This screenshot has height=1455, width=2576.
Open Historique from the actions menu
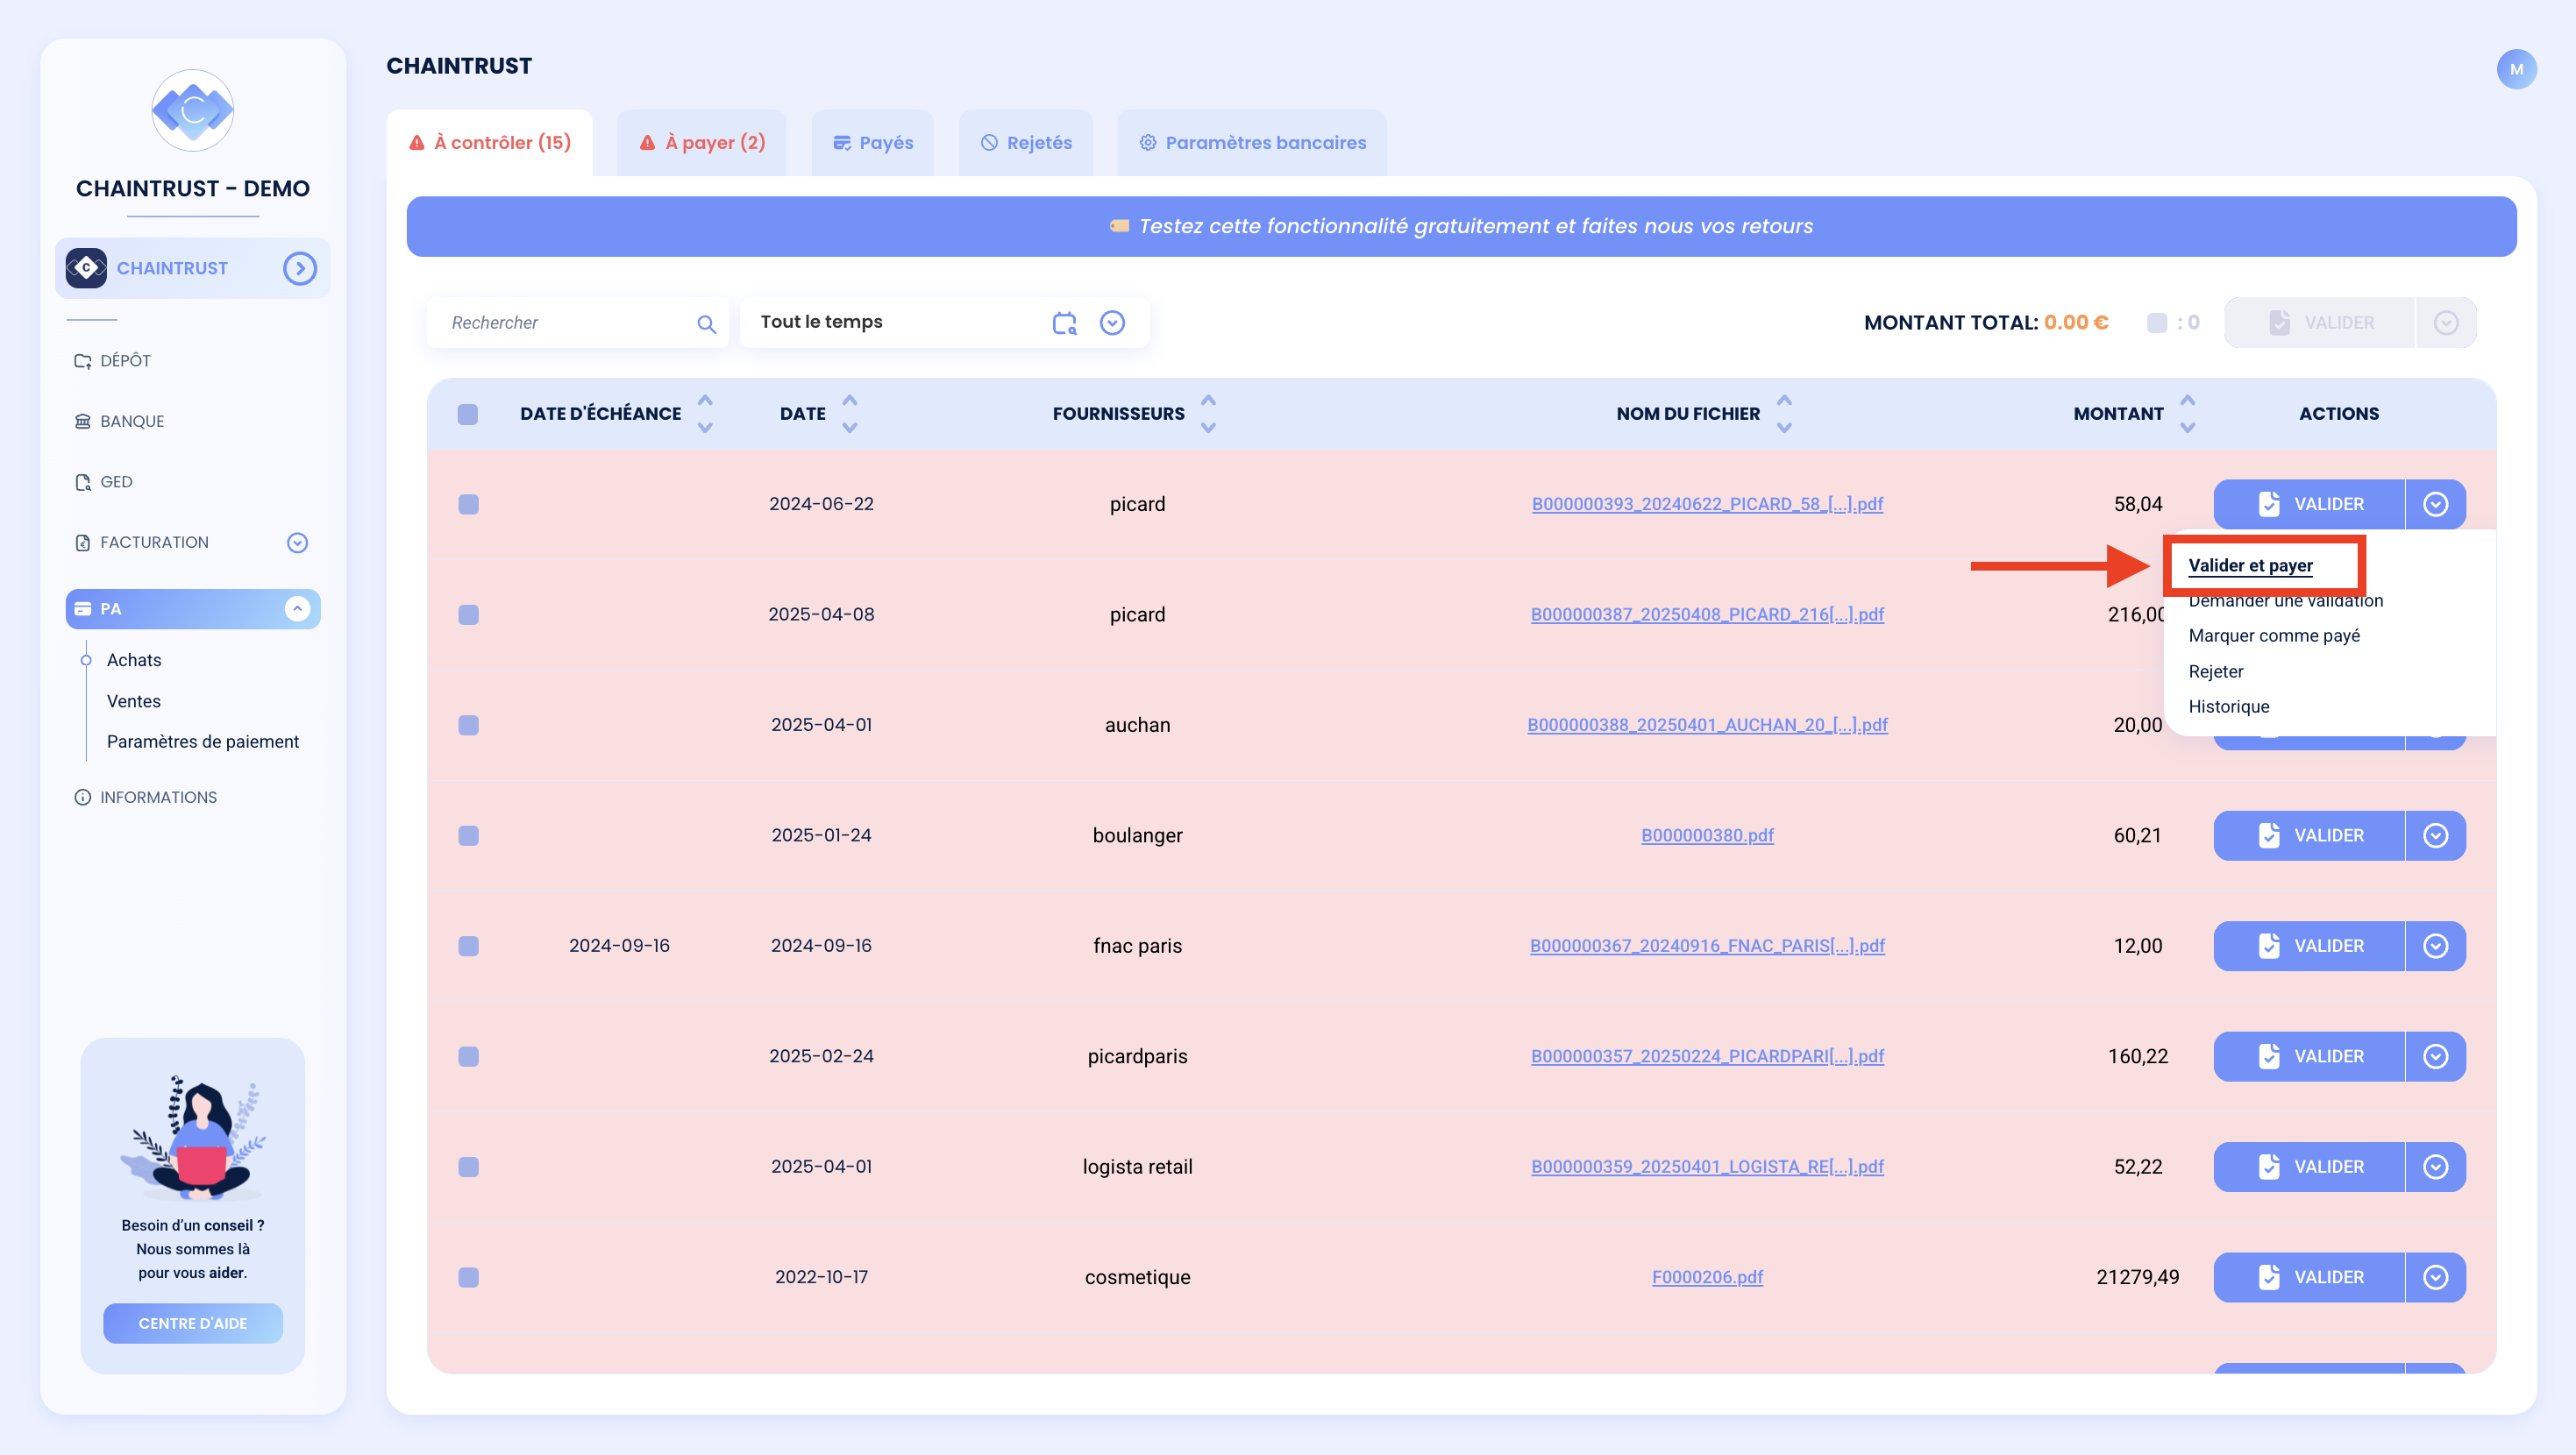click(x=2228, y=706)
